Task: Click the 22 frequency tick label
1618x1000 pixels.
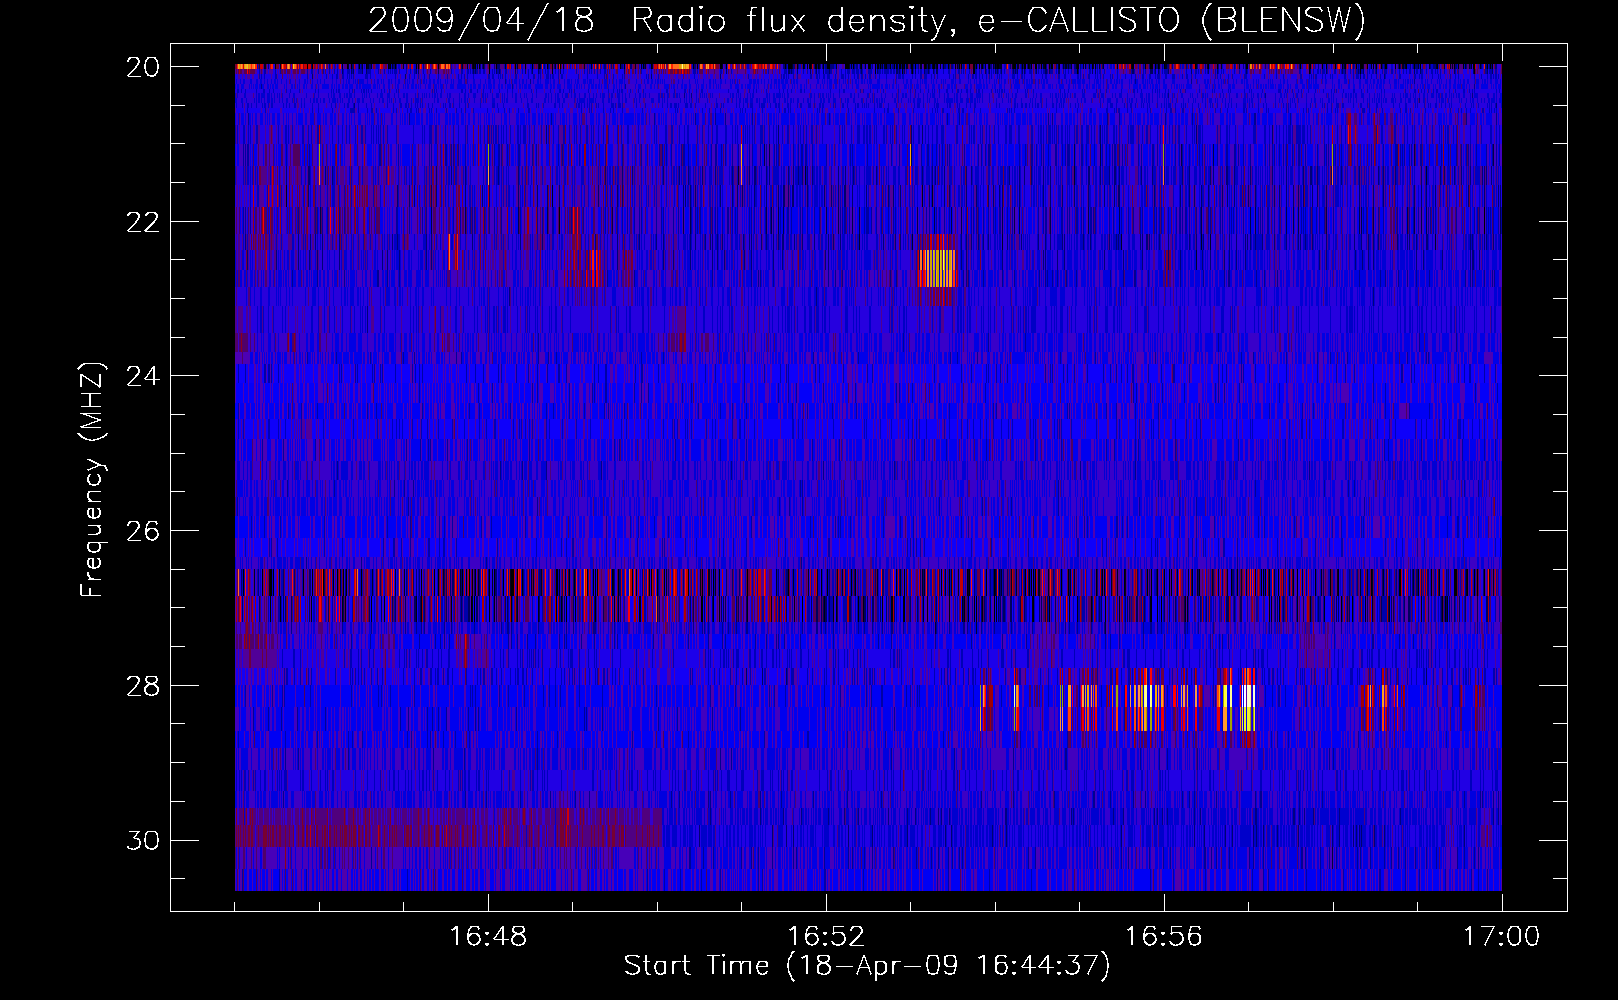Action: pyautogui.click(x=143, y=221)
